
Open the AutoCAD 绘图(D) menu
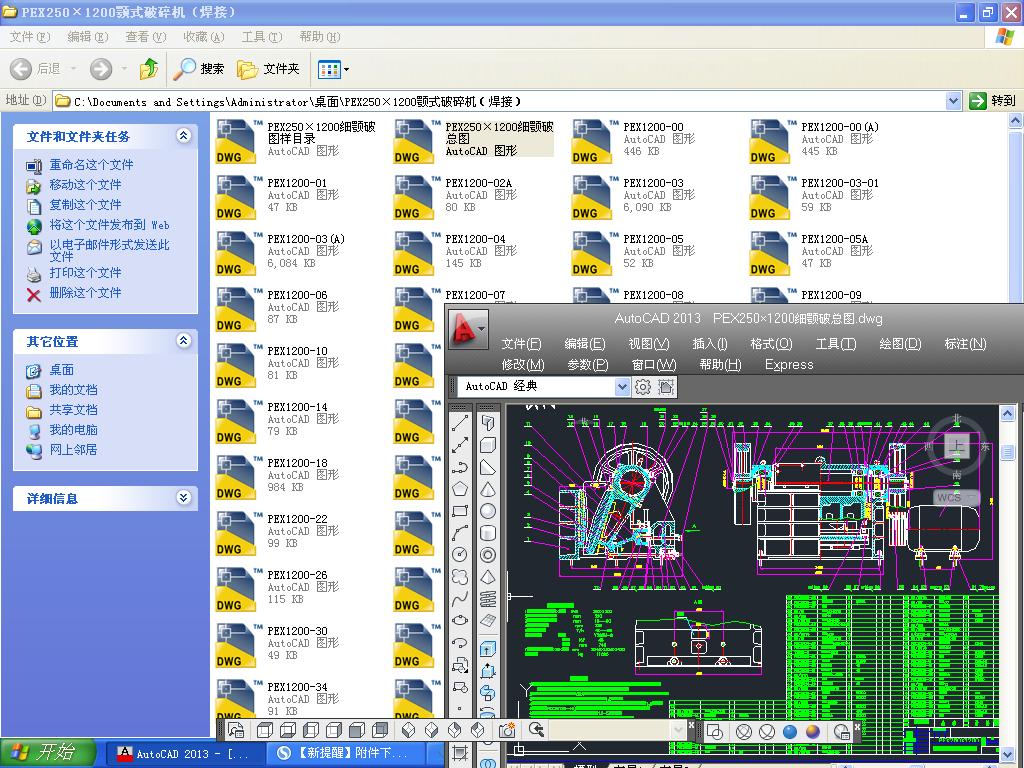[900, 343]
